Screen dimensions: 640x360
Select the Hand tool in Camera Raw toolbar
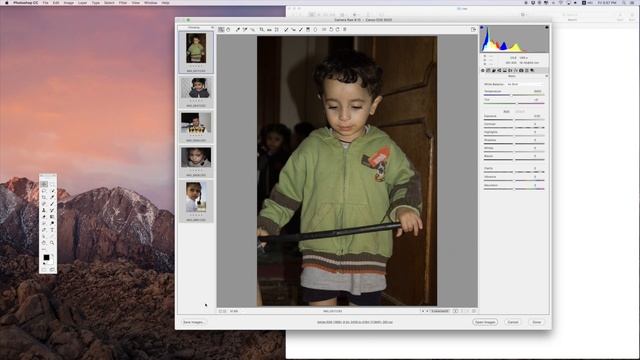pyautogui.click(x=228, y=29)
